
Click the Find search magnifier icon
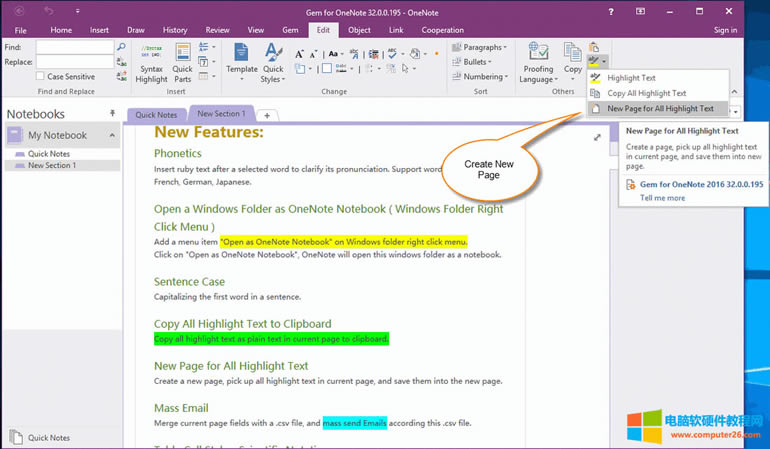click(121, 46)
